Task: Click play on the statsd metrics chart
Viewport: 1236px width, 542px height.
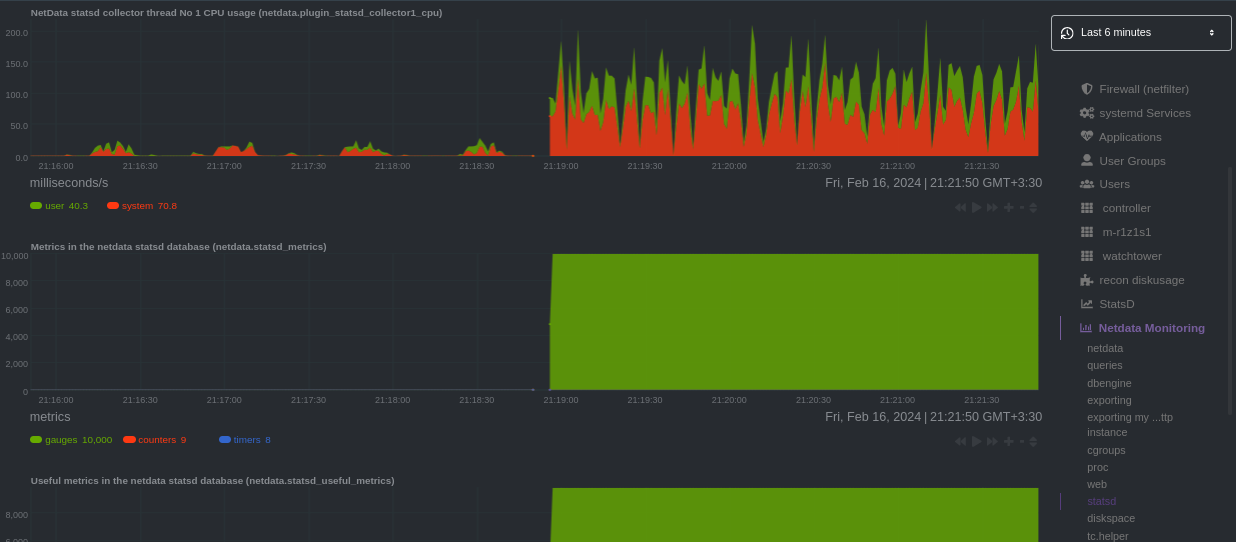Action: click(x=977, y=441)
